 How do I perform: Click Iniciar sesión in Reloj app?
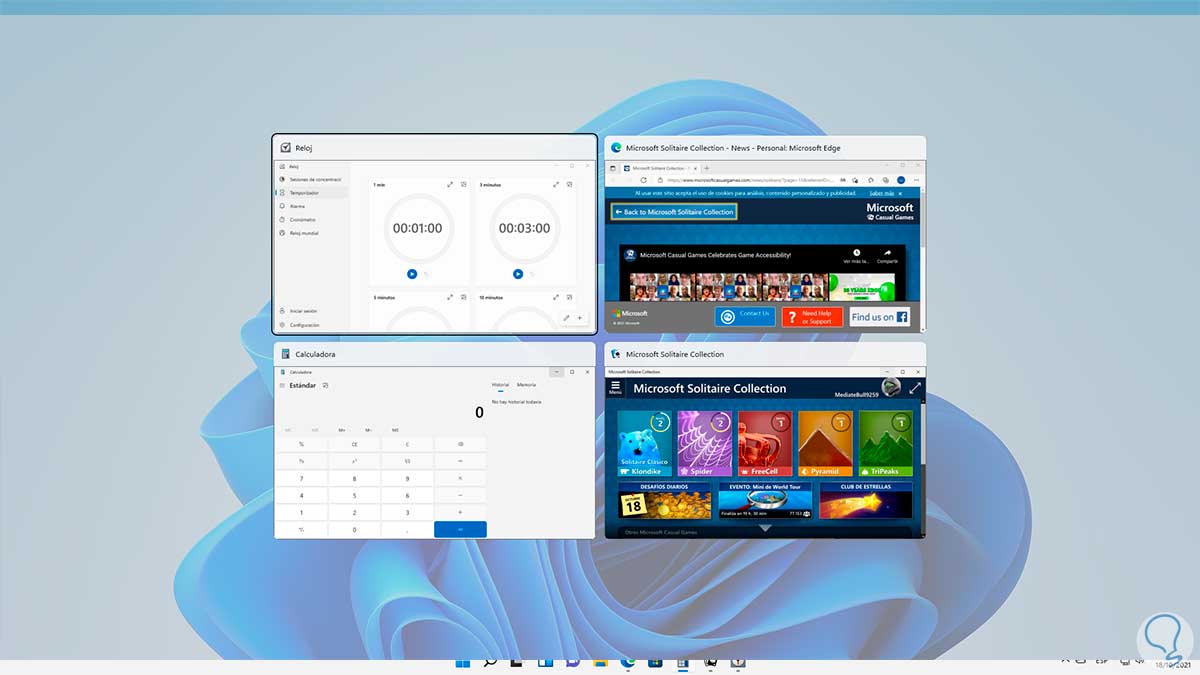pos(312,311)
